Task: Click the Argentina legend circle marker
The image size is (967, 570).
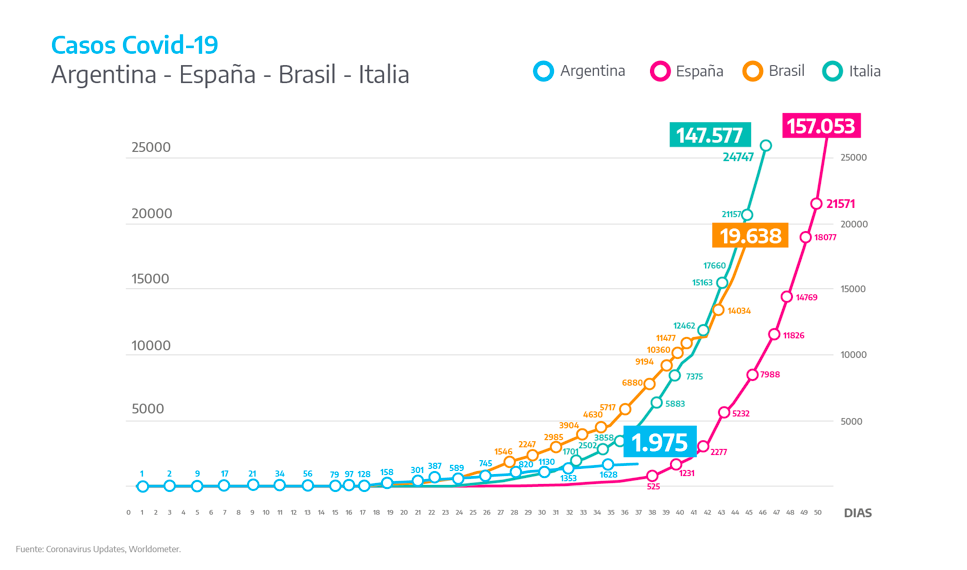Action: click(543, 71)
